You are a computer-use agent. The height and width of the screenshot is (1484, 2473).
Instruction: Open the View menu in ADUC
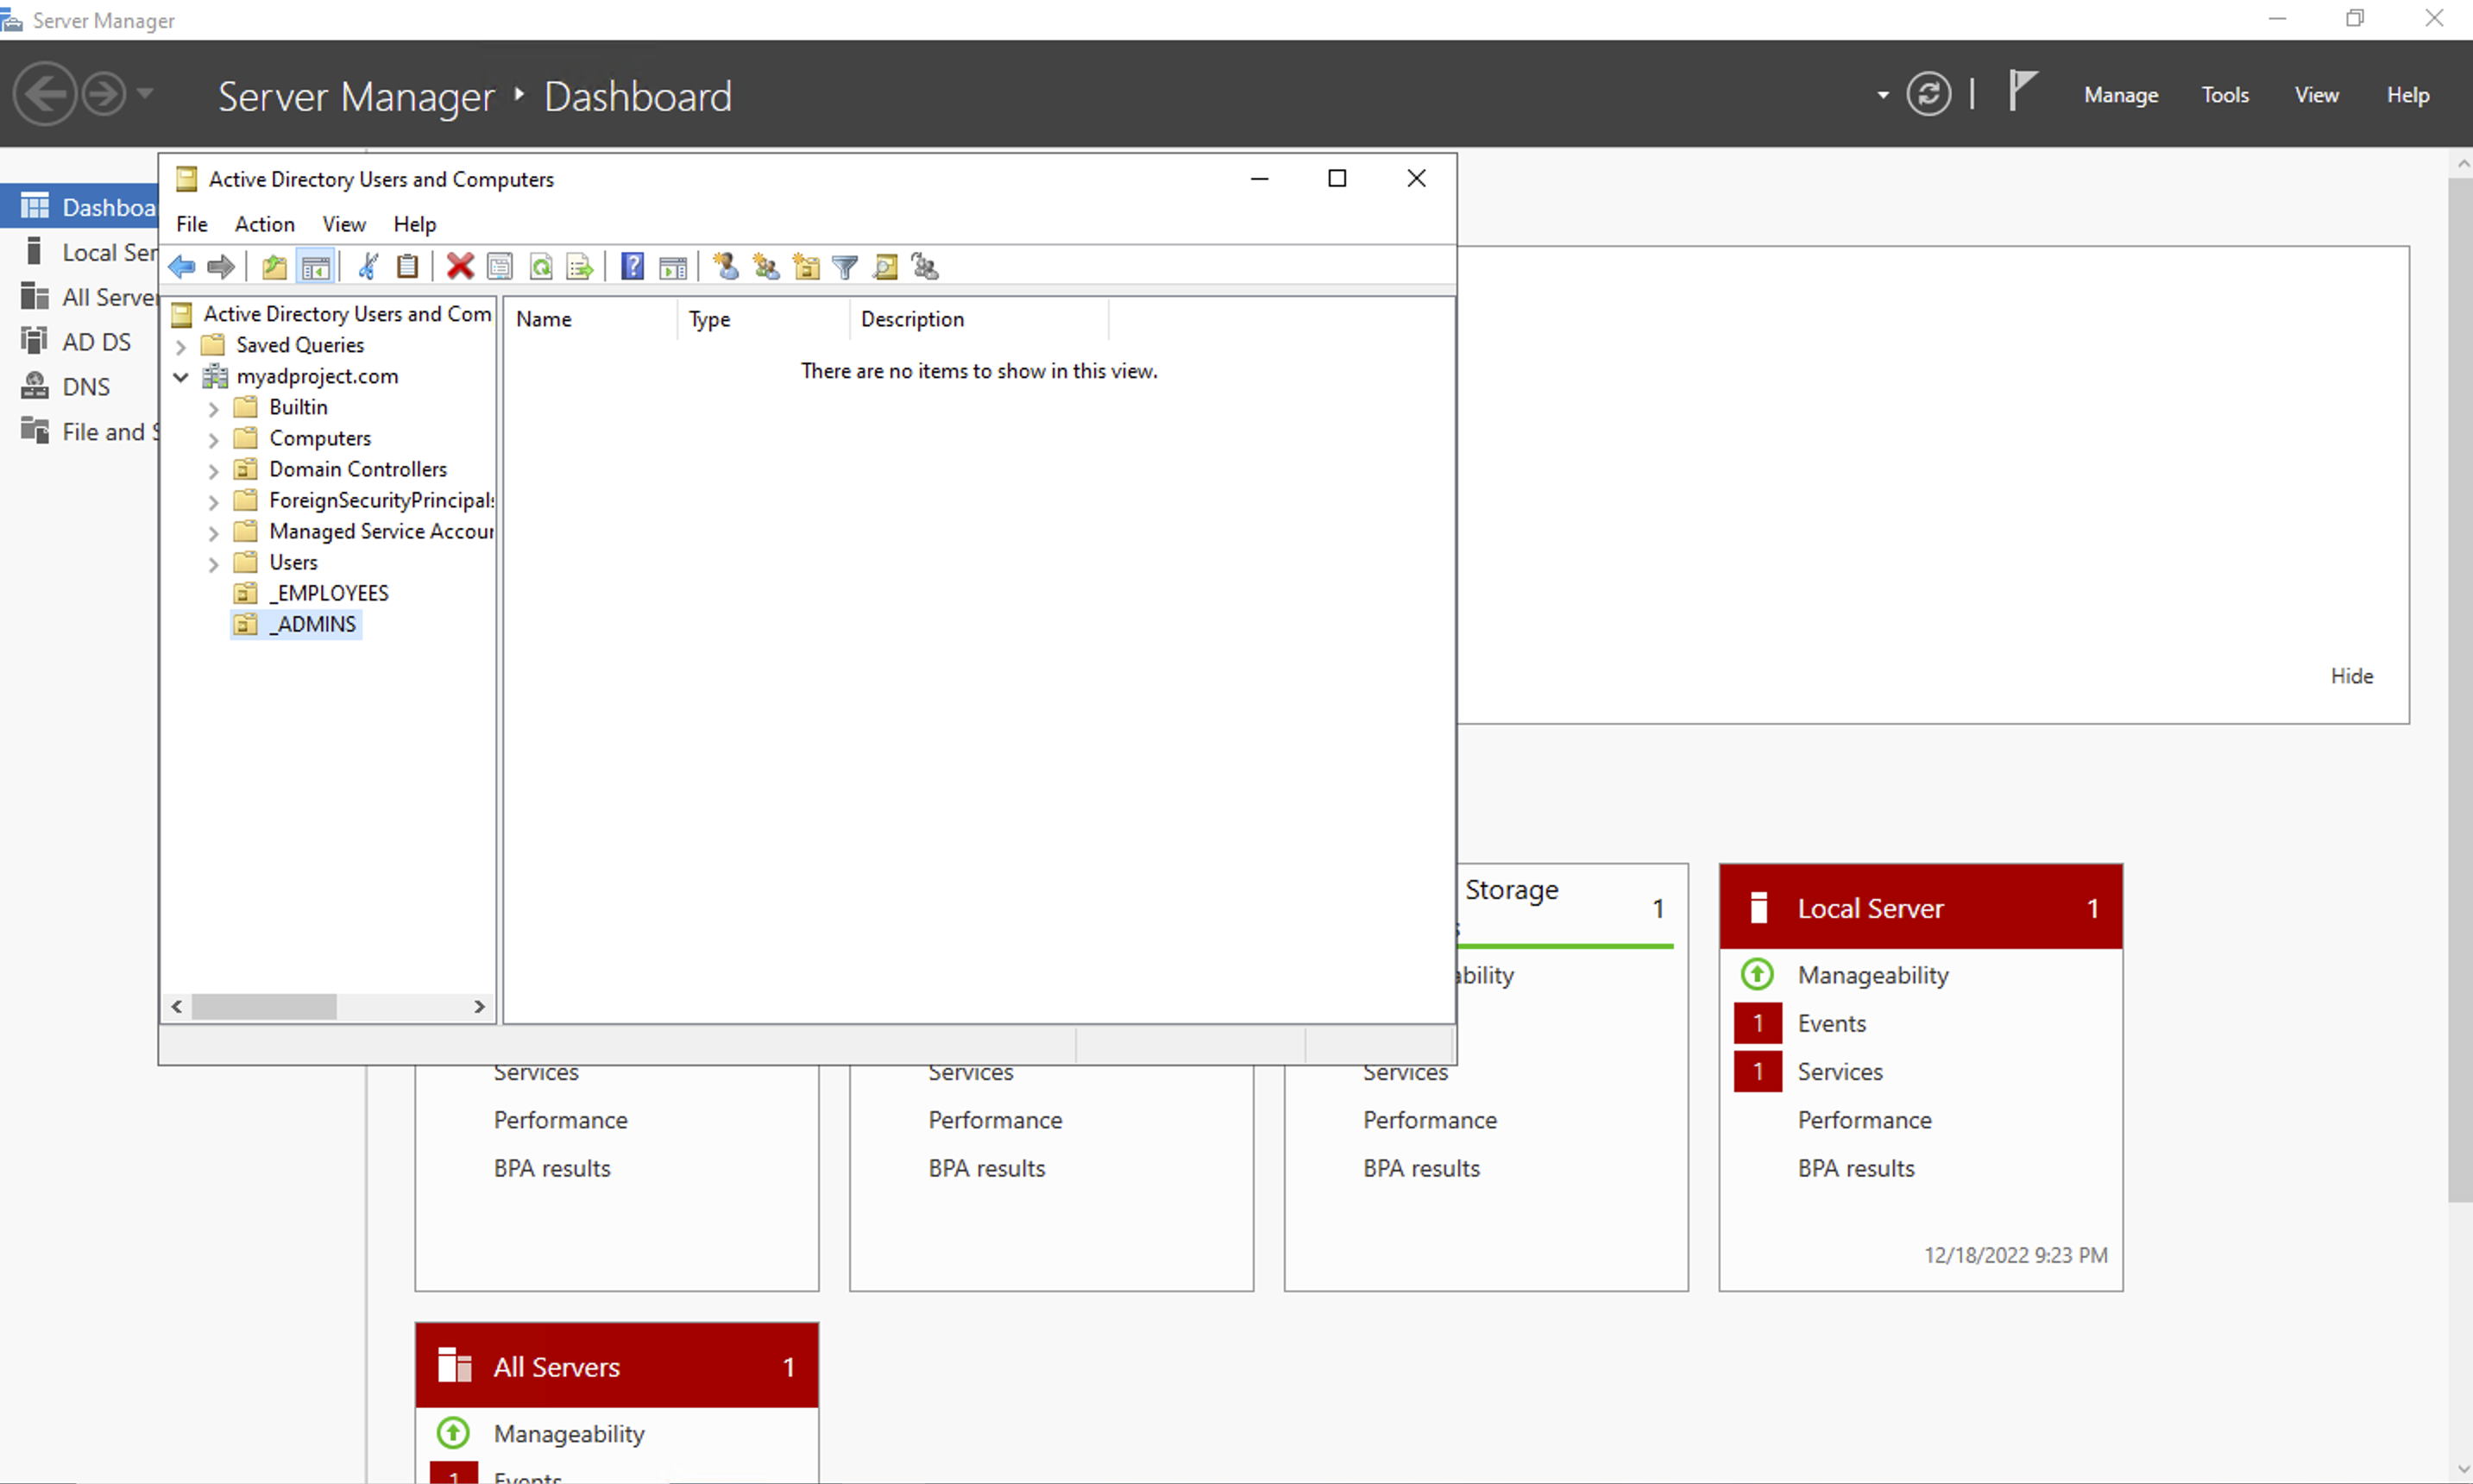point(343,224)
